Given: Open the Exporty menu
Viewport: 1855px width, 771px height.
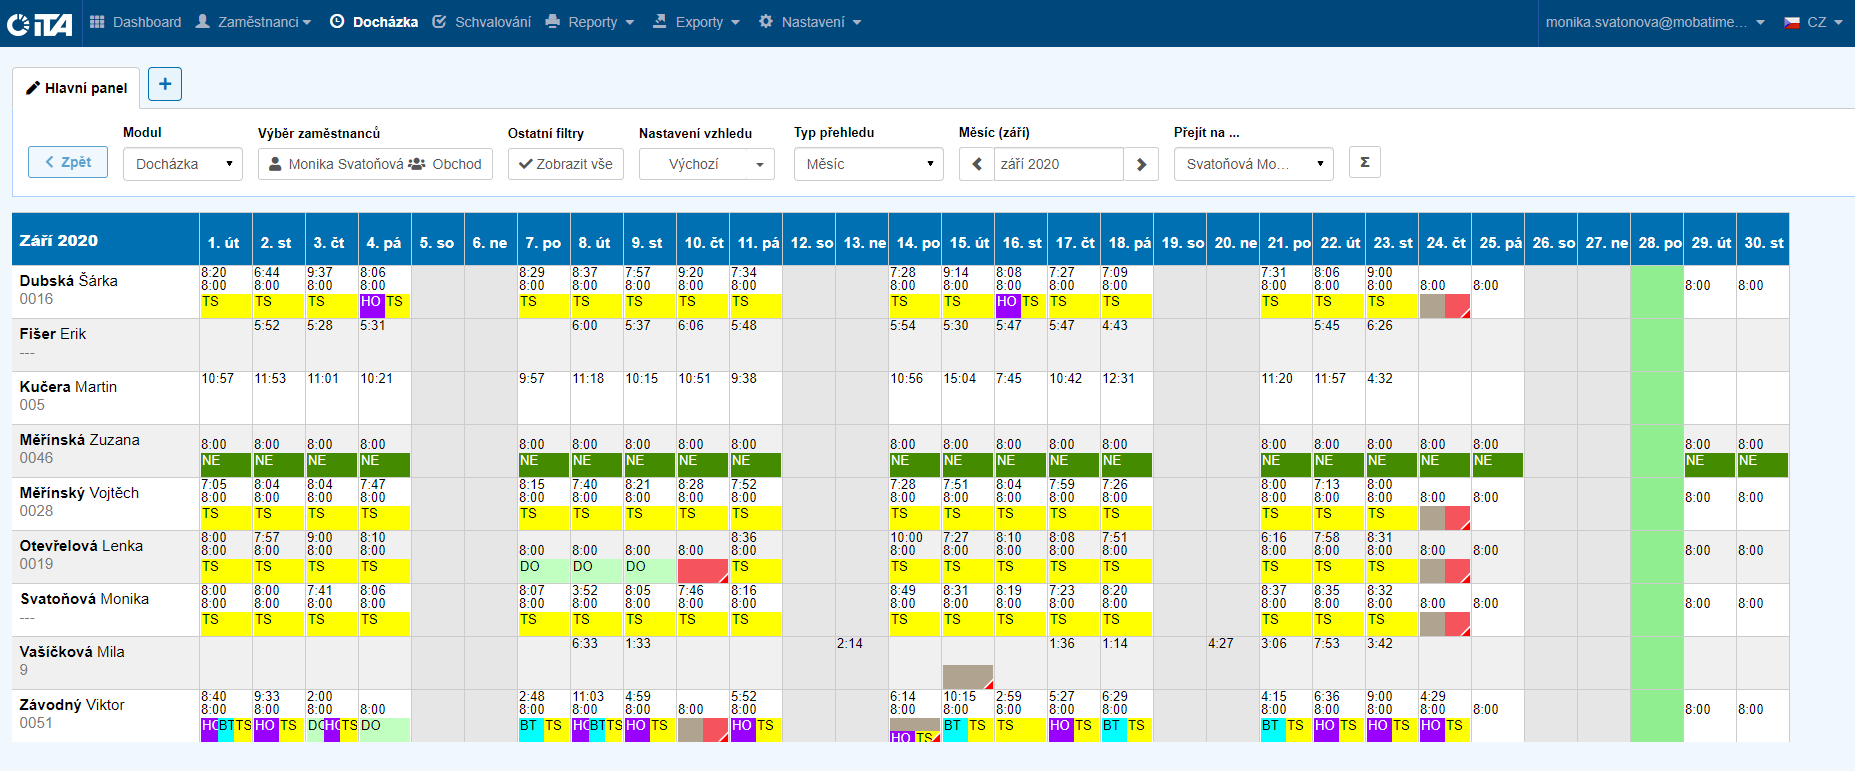Looking at the screenshot, I should point(697,22).
